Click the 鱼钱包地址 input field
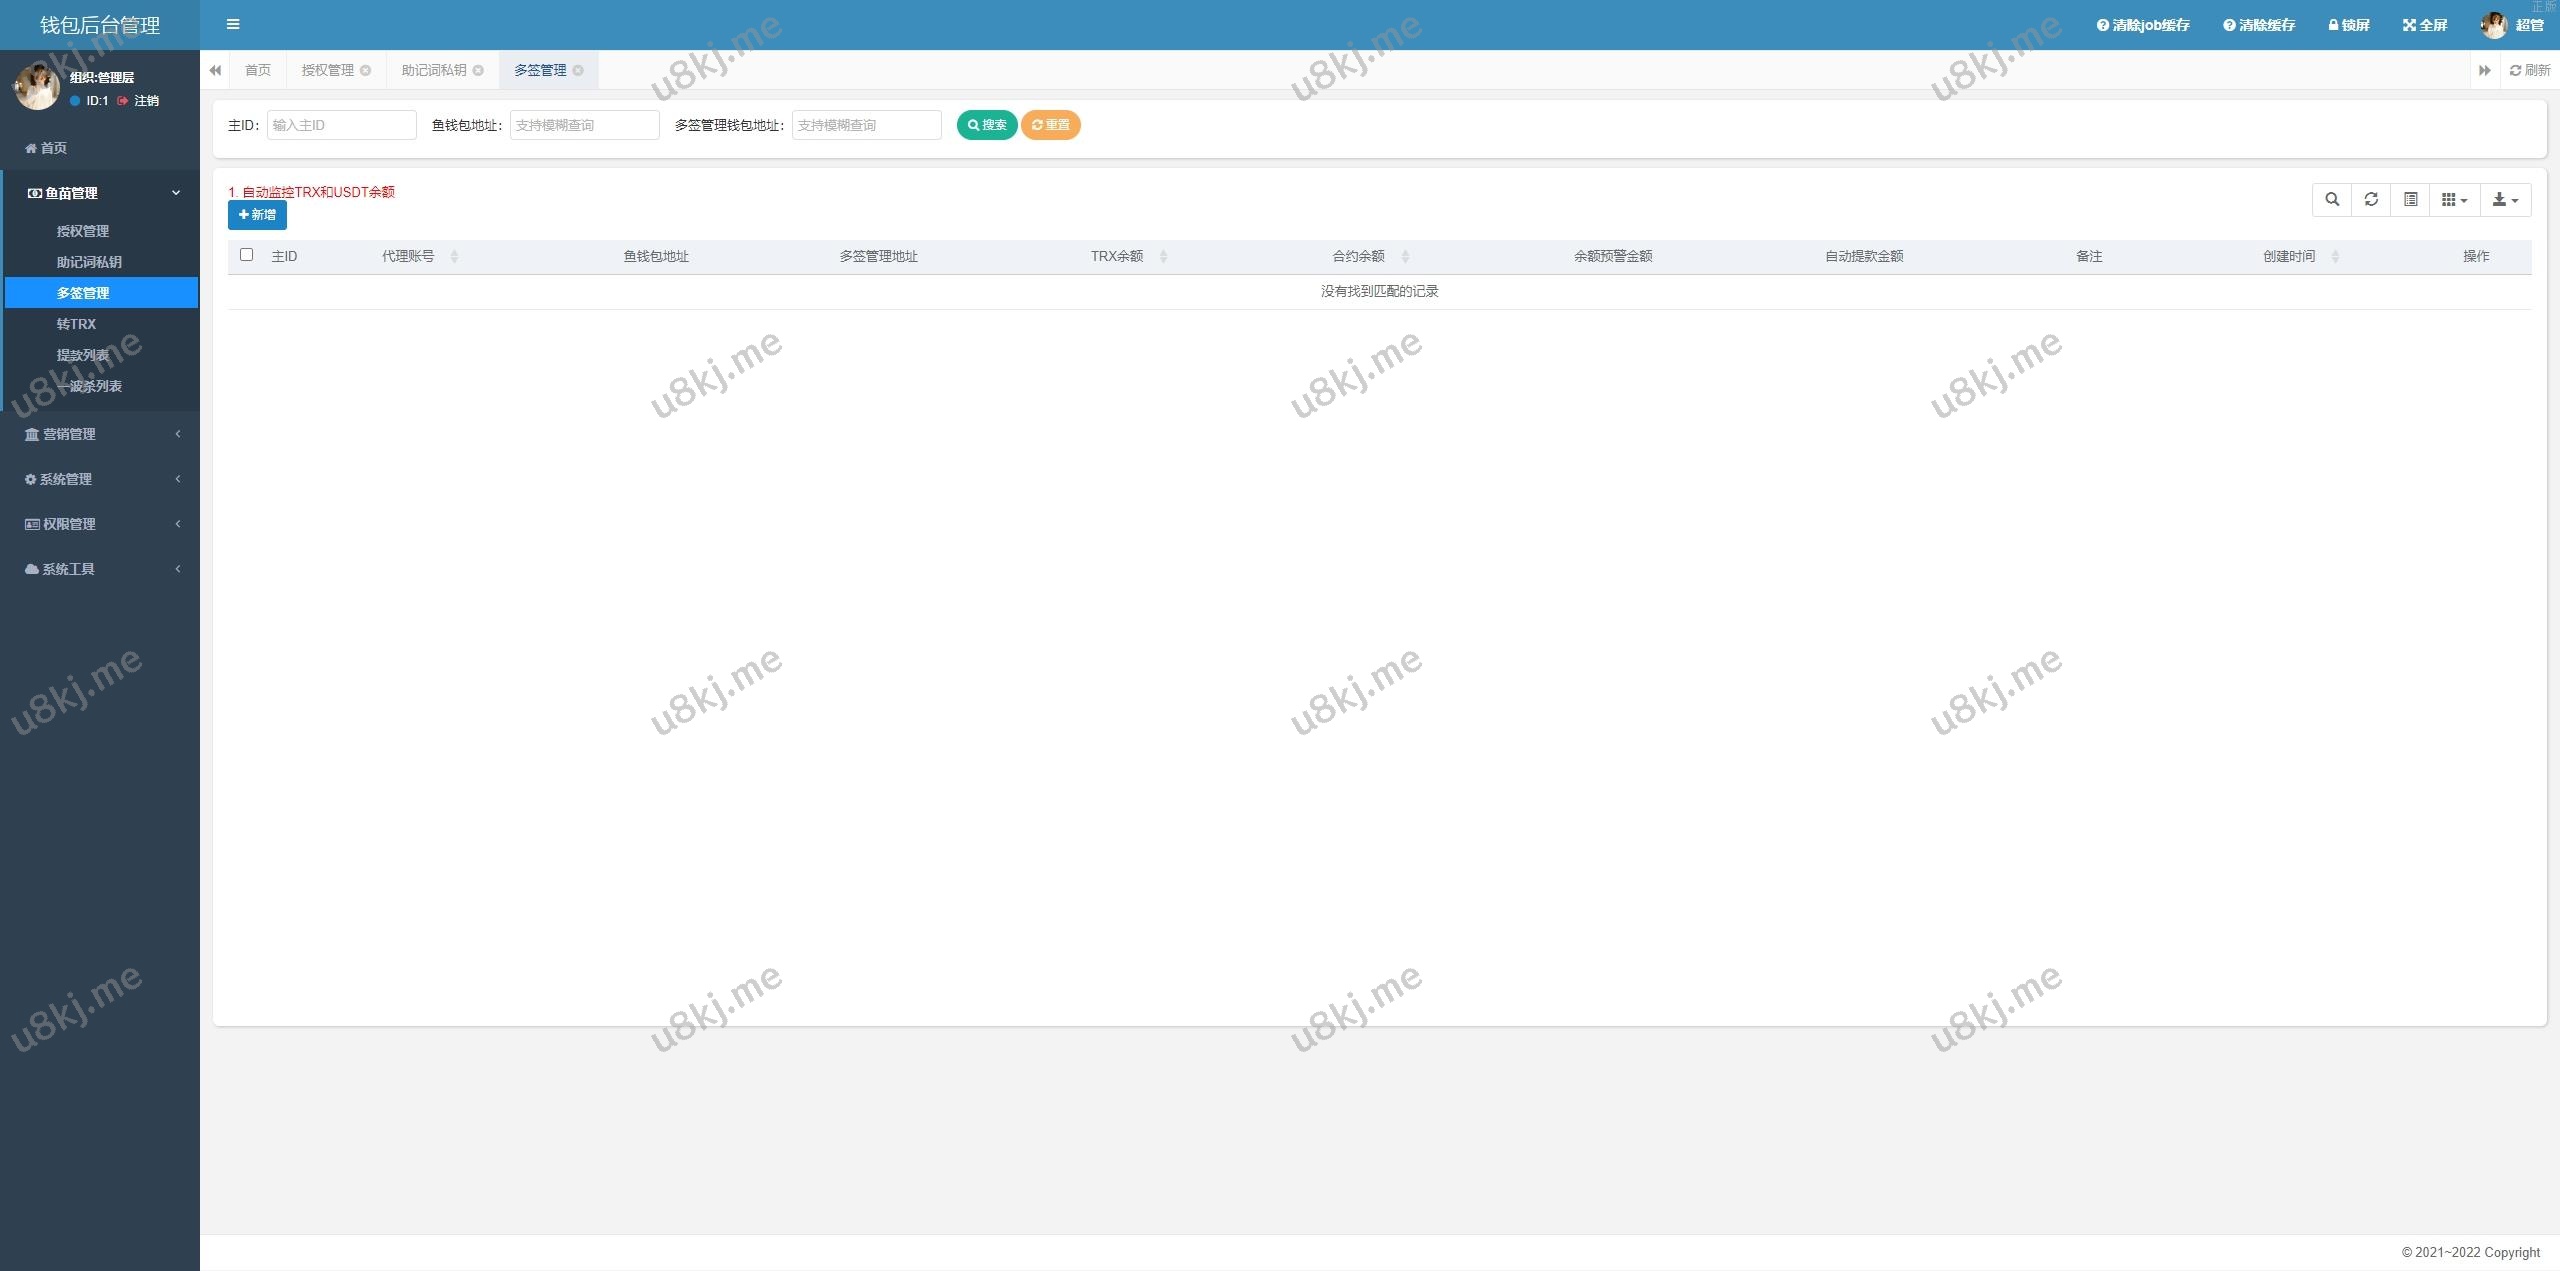 tap(584, 125)
